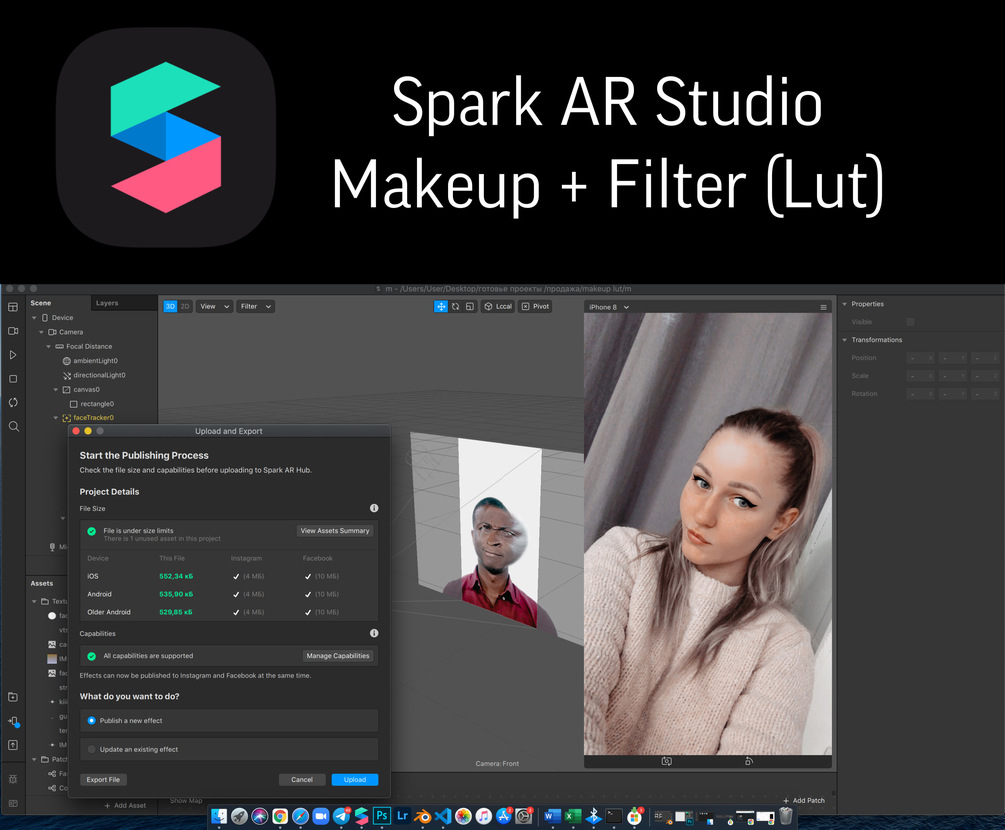
Task: Click the Capabilities info icon
Action: pyautogui.click(x=374, y=633)
